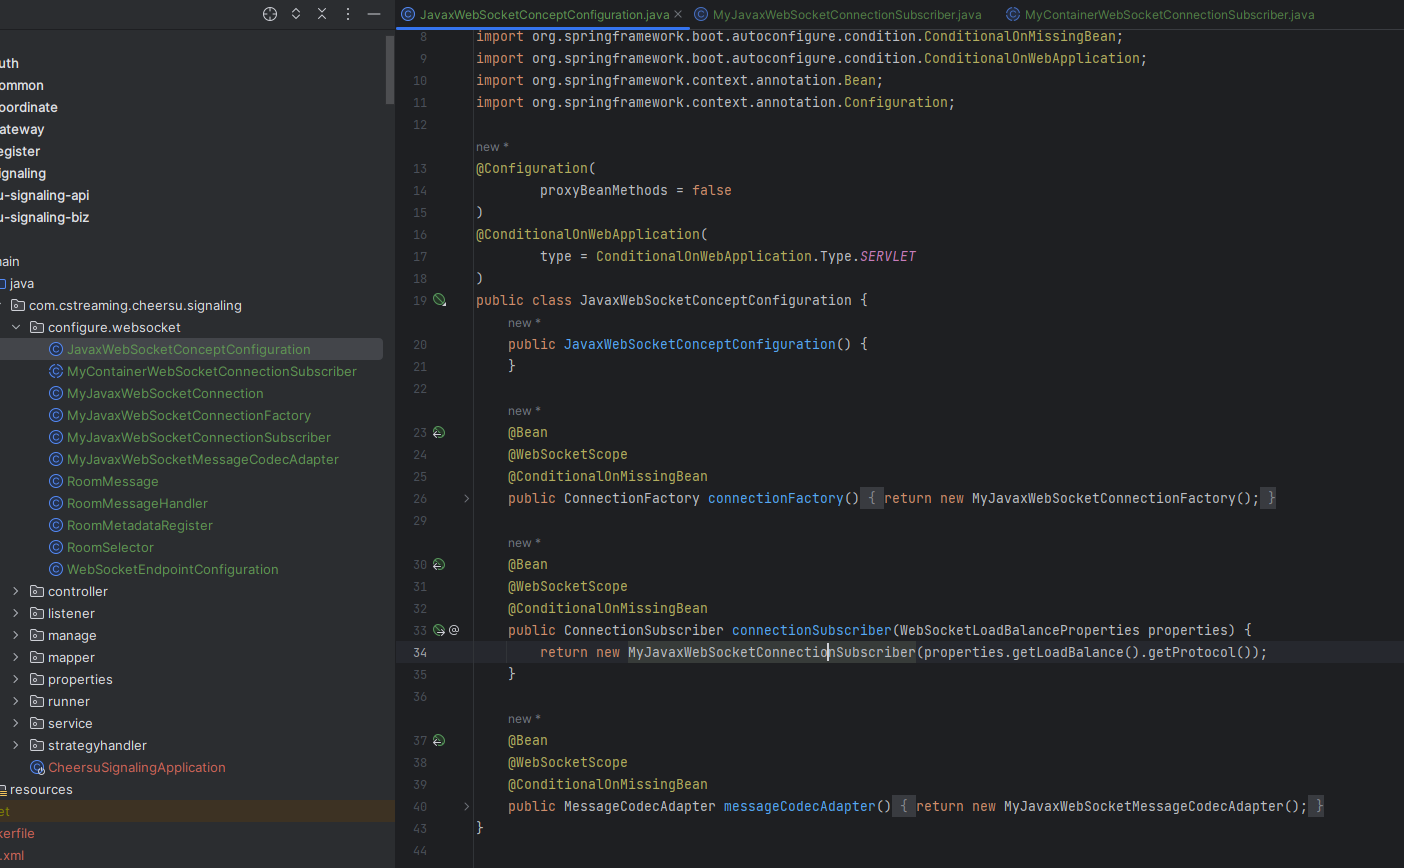Click the MyJavaxWebSocketConnectionFactory class icon
This screenshot has width=1404, height=868.
(56, 415)
